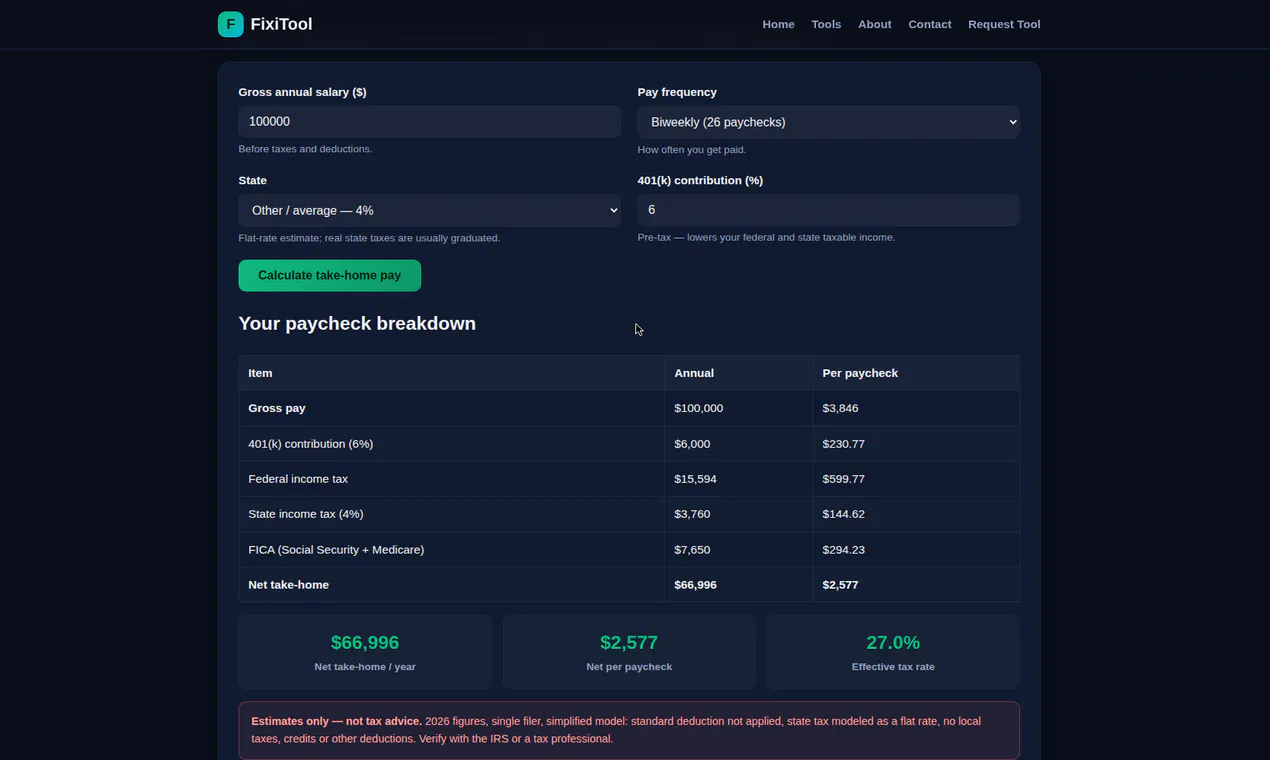Click the 'Net take-home / year' summary card
This screenshot has width=1270, height=760.
[x=365, y=652]
